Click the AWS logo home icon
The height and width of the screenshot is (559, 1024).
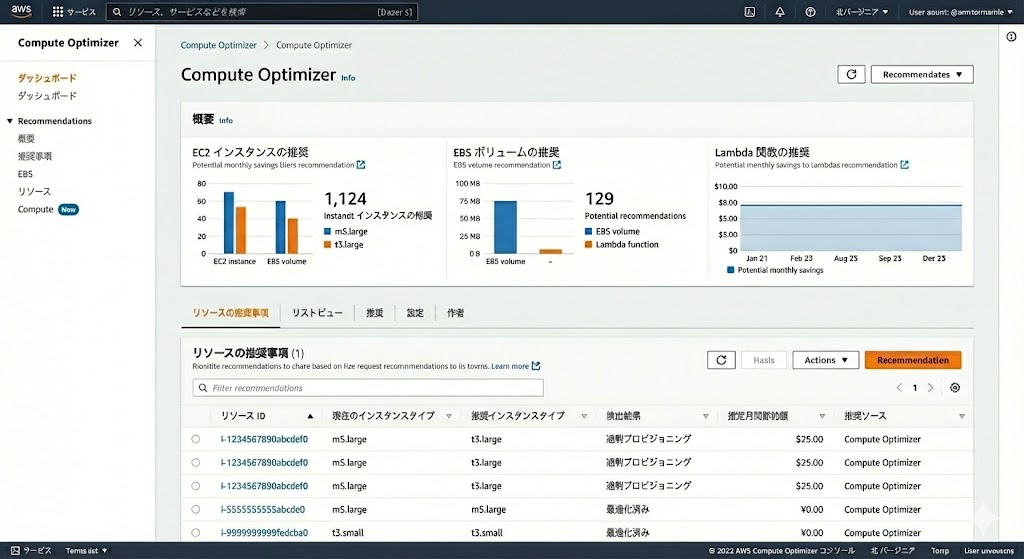click(21, 11)
